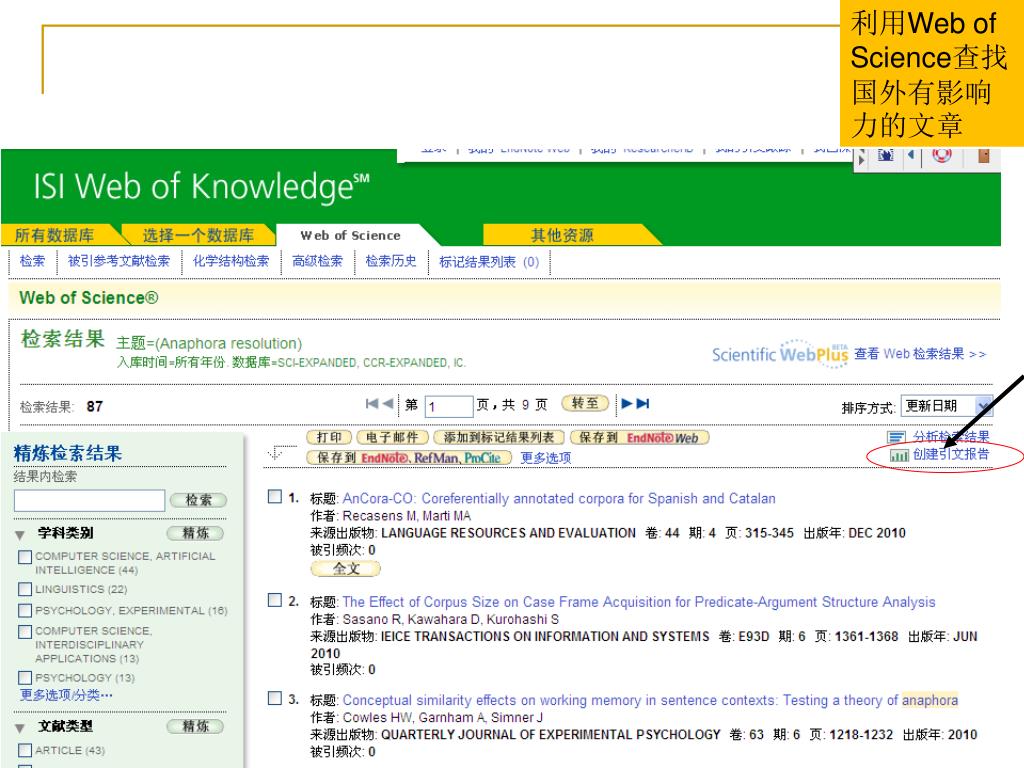Click the 分析检索结果 link

pyautogui.click(x=951, y=436)
